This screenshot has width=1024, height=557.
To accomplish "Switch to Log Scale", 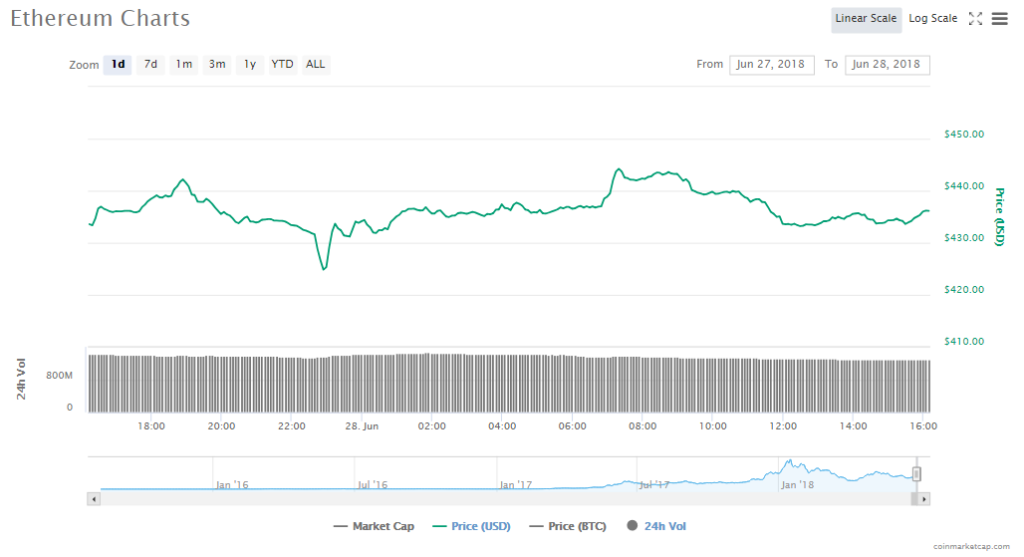I will (x=932, y=19).
